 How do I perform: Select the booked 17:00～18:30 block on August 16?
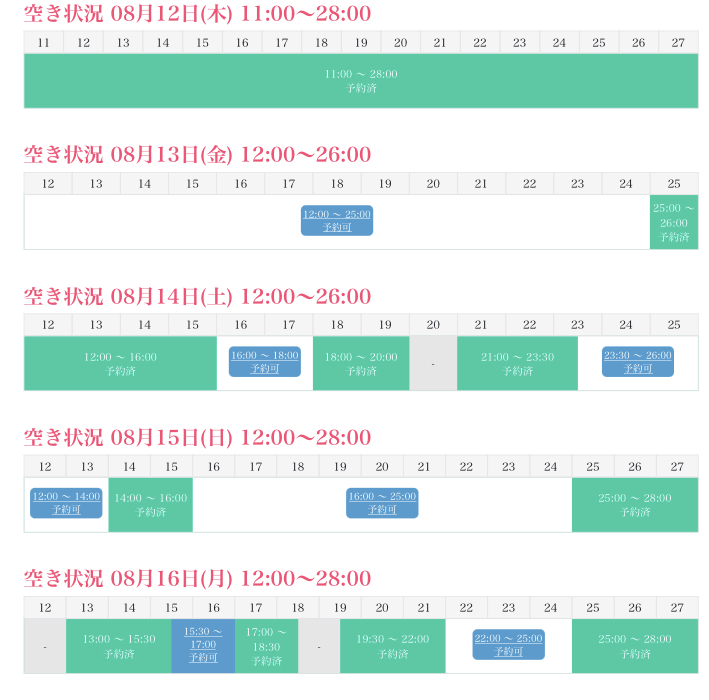pyautogui.click(x=266, y=646)
